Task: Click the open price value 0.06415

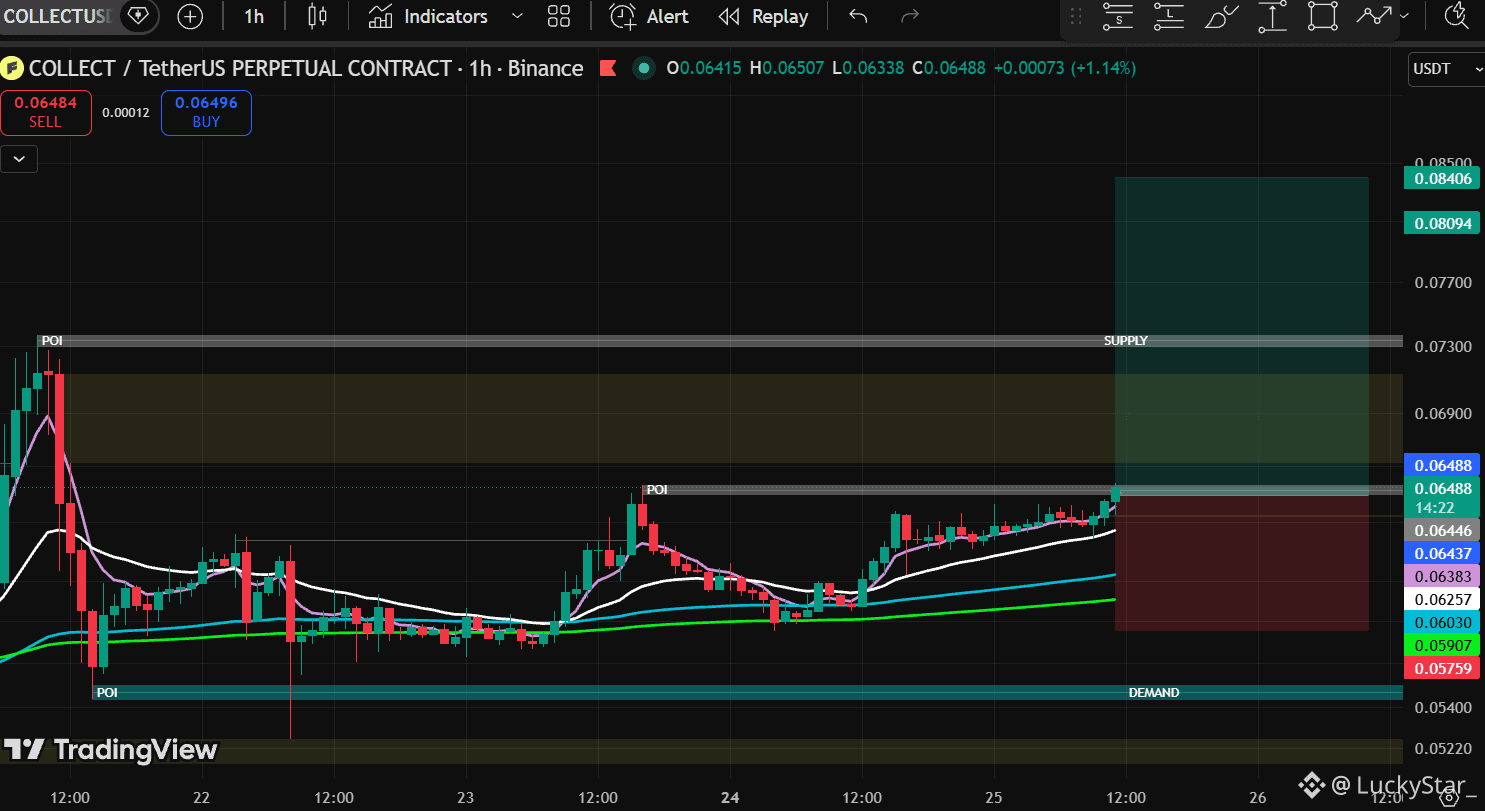Action: (711, 69)
